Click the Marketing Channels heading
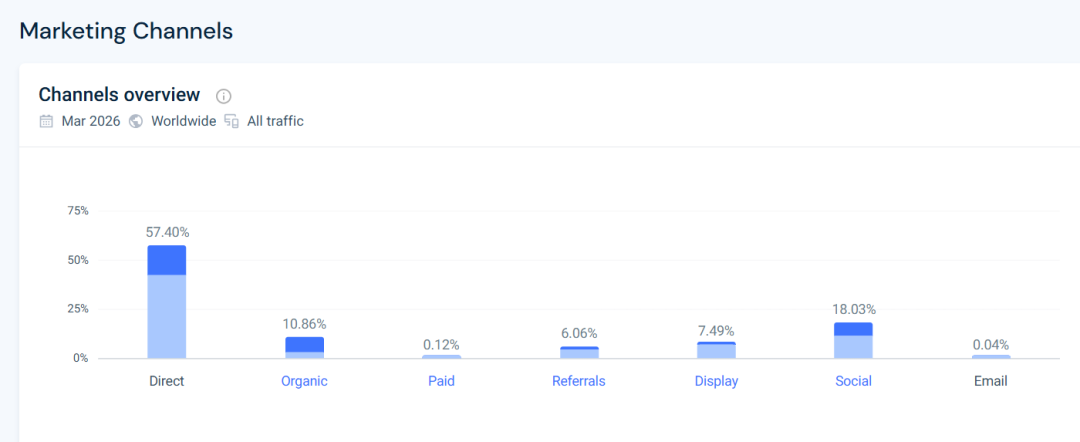This screenshot has width=1080, height=442. pyautogui.click(x=126, y=31)
